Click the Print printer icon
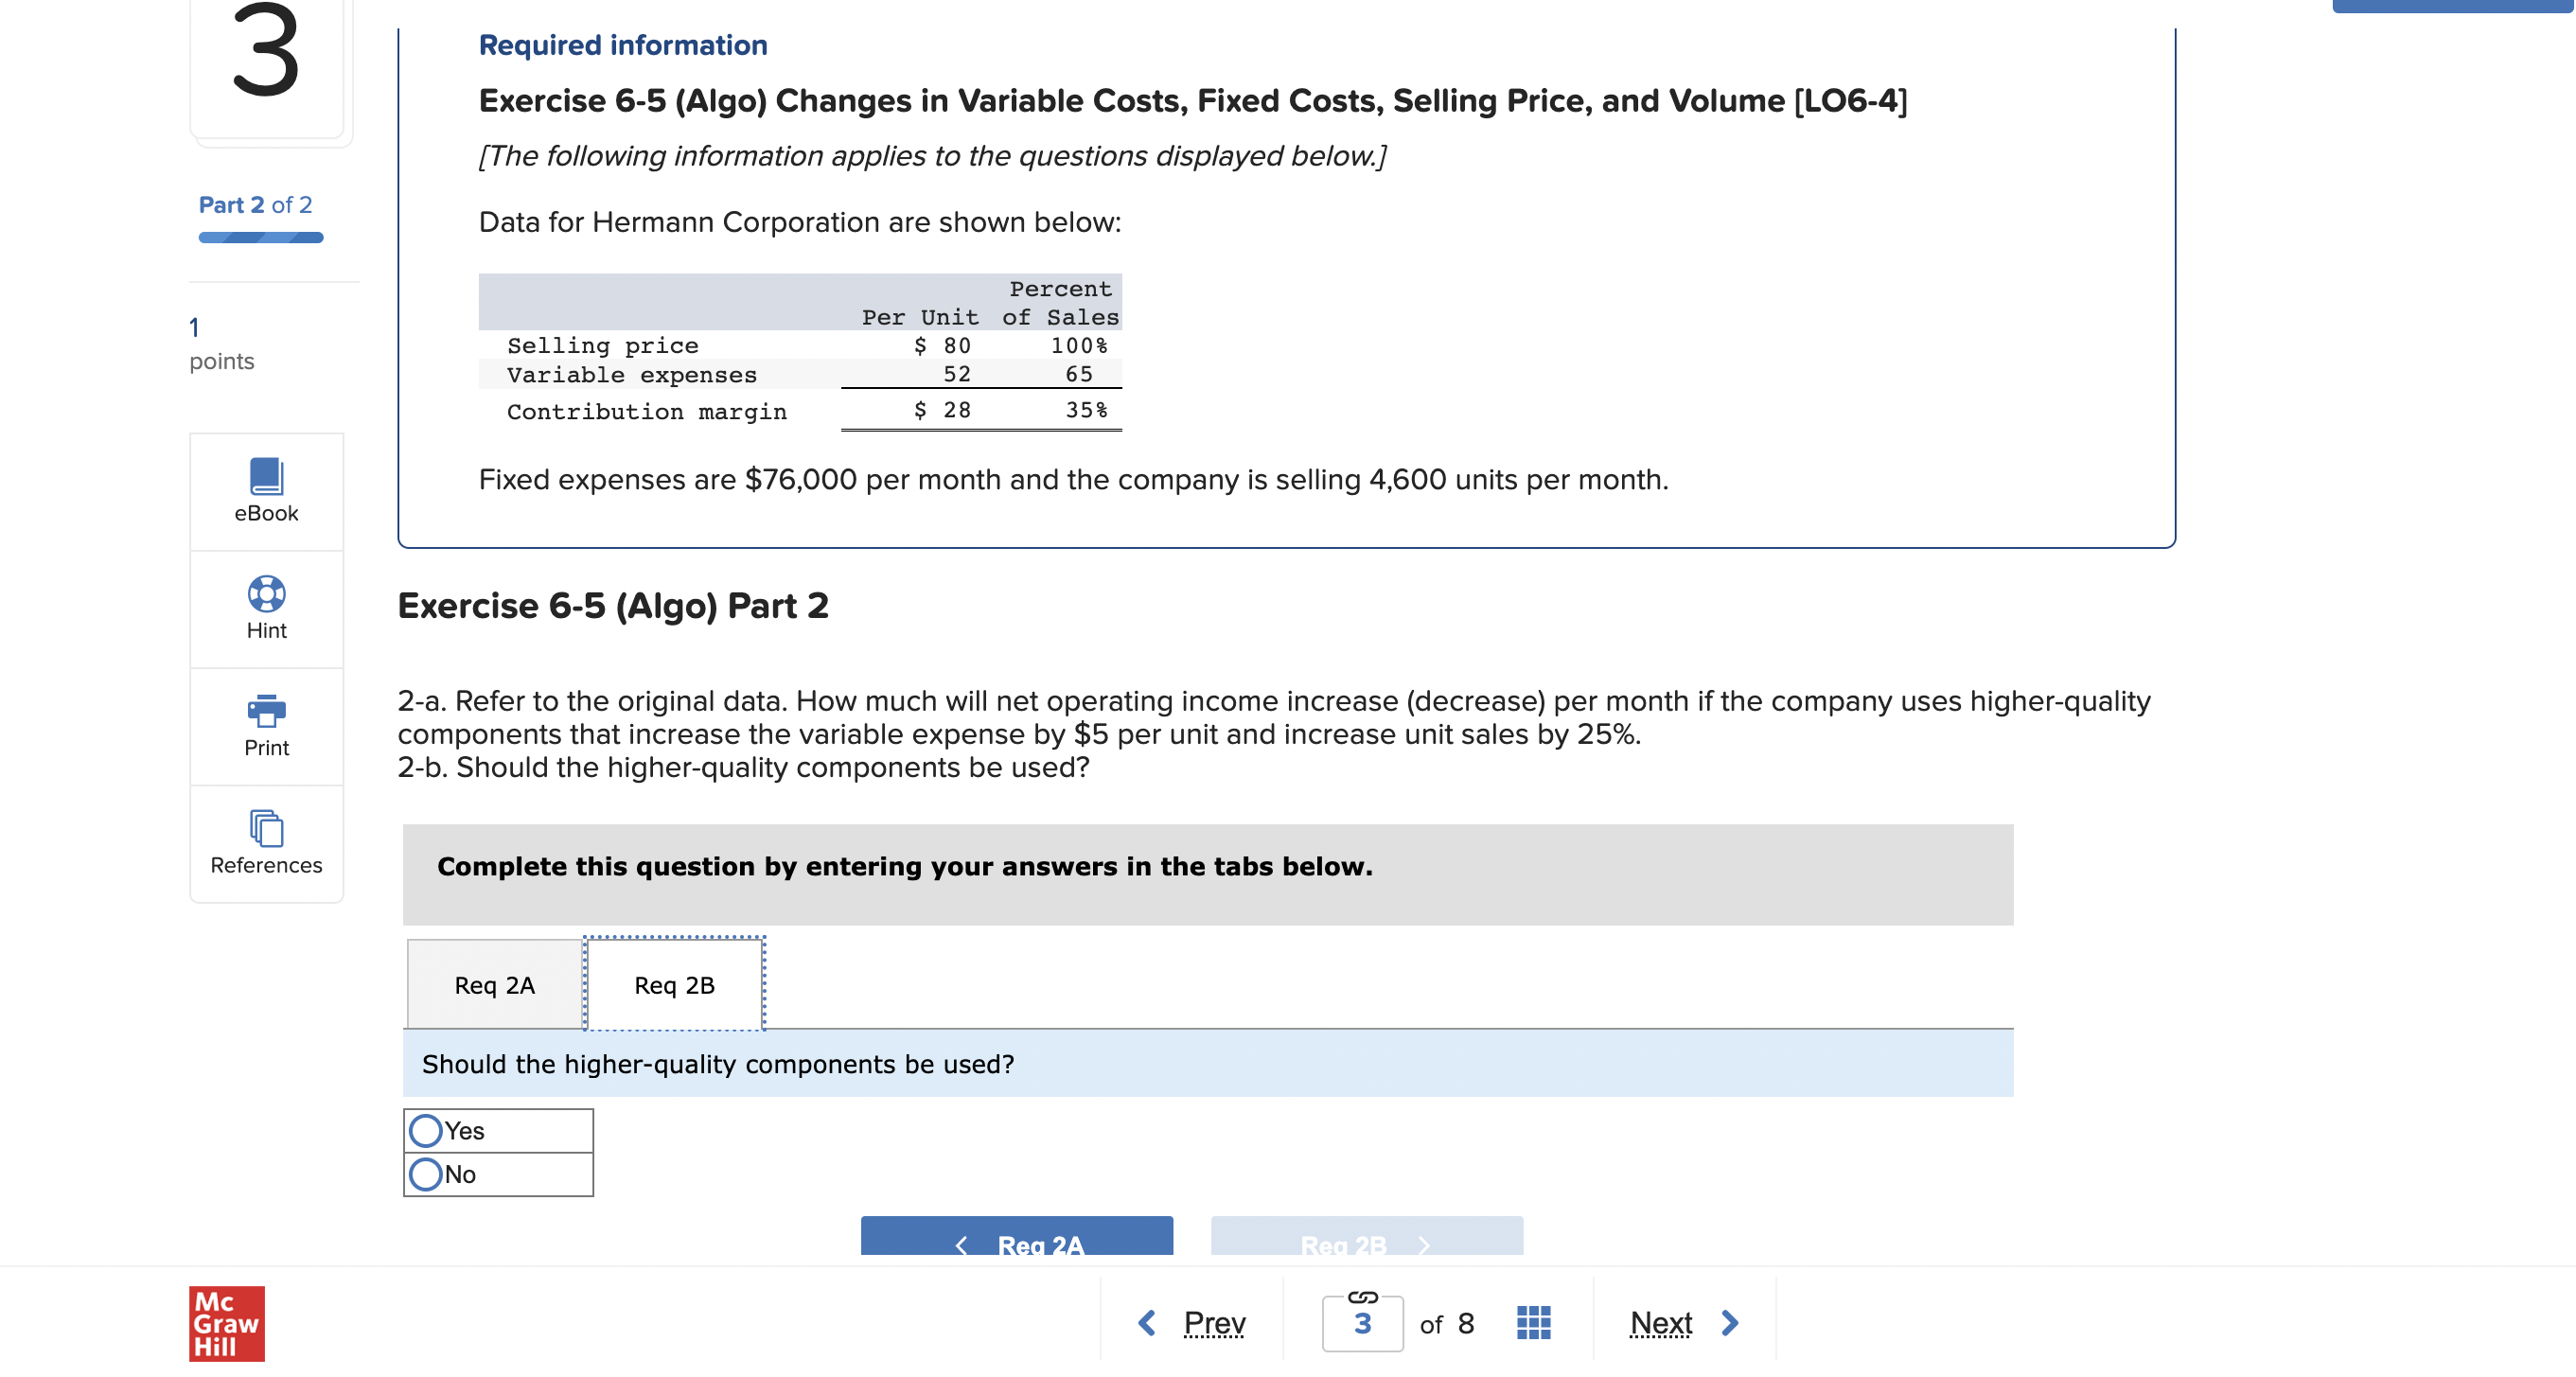The width and height of the screenshot is (2576, 1377). [266, 710]
